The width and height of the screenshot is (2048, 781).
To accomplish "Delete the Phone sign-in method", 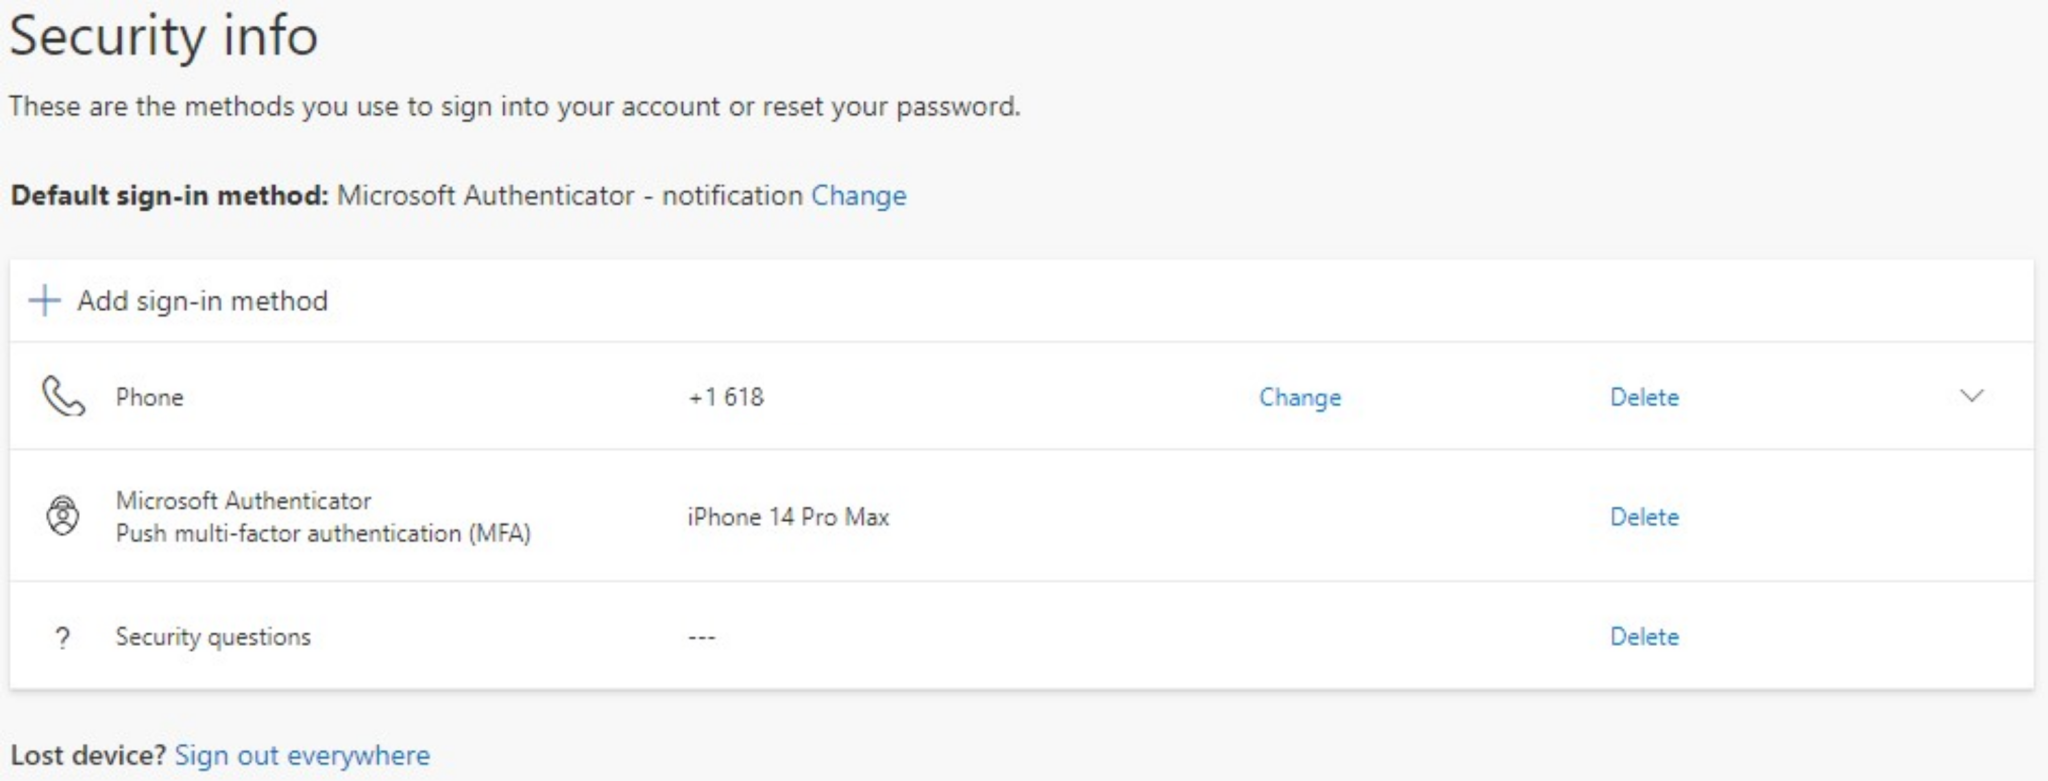I will tap(1645, 397).
